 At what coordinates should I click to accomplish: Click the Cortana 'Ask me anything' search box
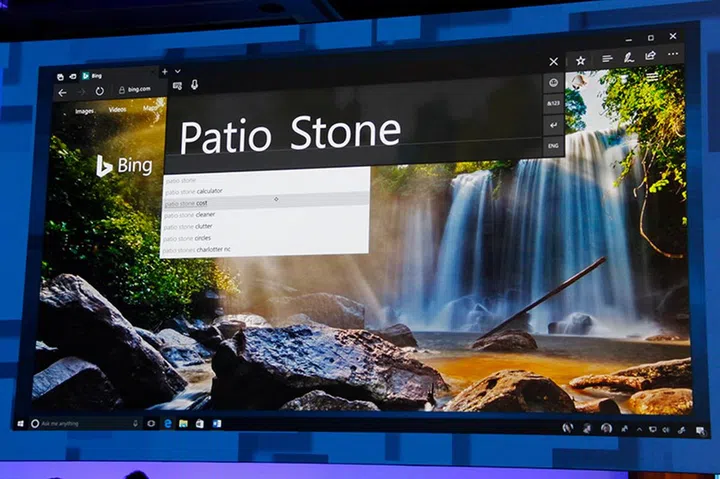coord(85,424)
